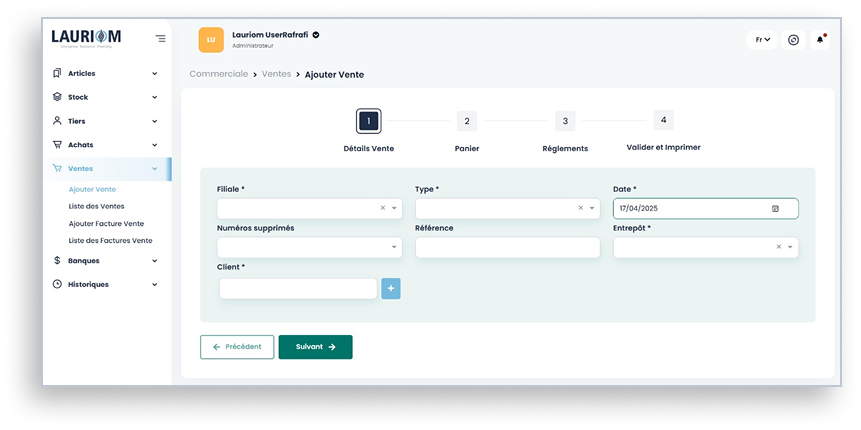The height and width of the screenshot is (430, 861).
Task: Open notifications bell icon
Action: [820, 40]
